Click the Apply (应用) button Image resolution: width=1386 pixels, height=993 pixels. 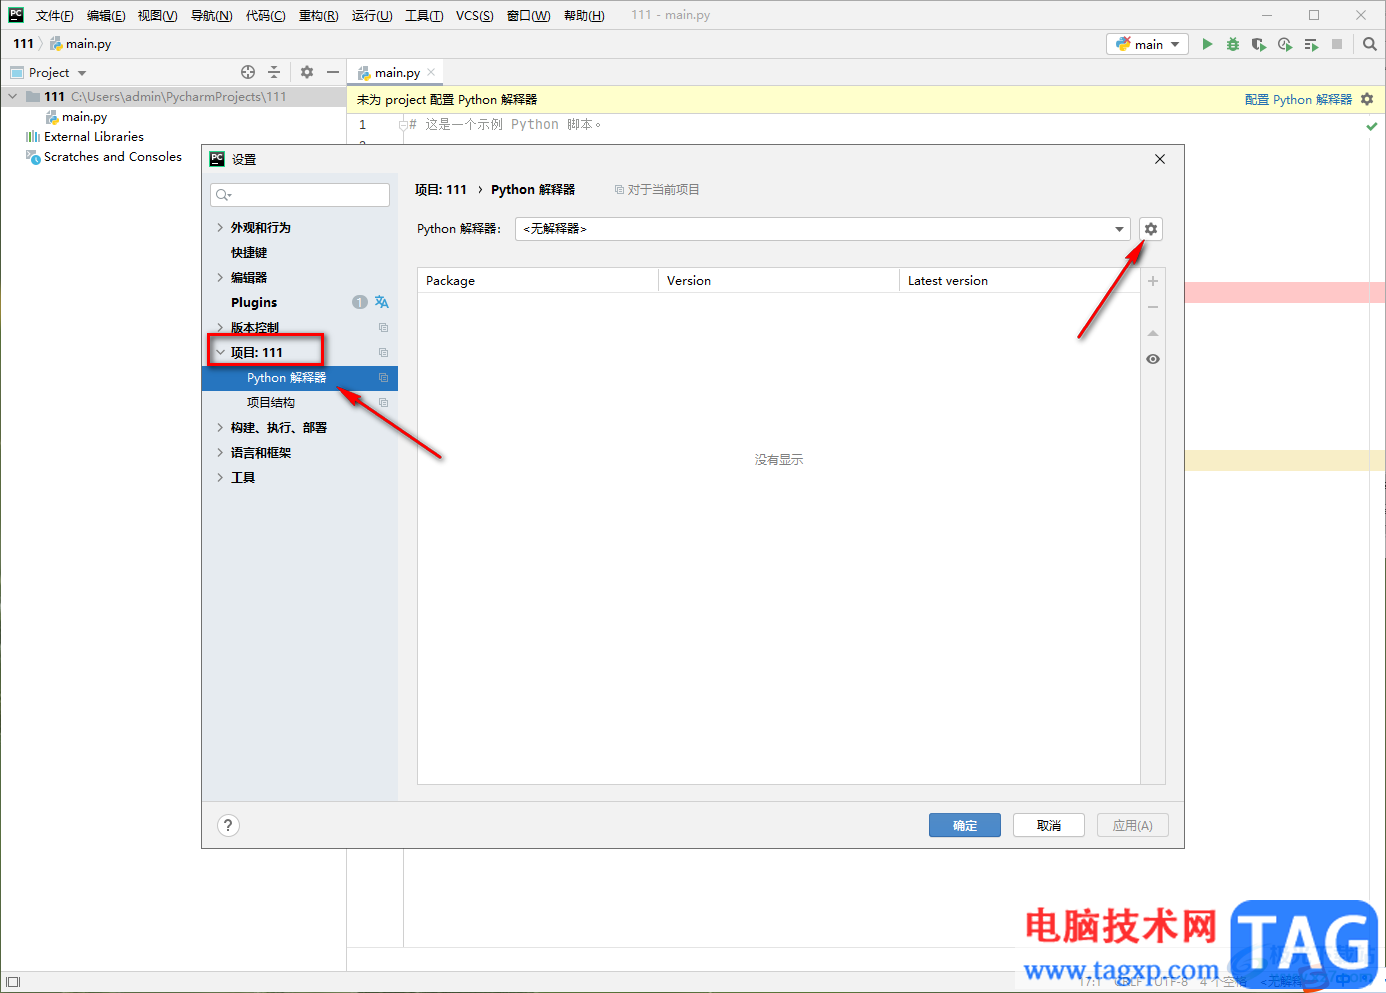(1133, 825)
